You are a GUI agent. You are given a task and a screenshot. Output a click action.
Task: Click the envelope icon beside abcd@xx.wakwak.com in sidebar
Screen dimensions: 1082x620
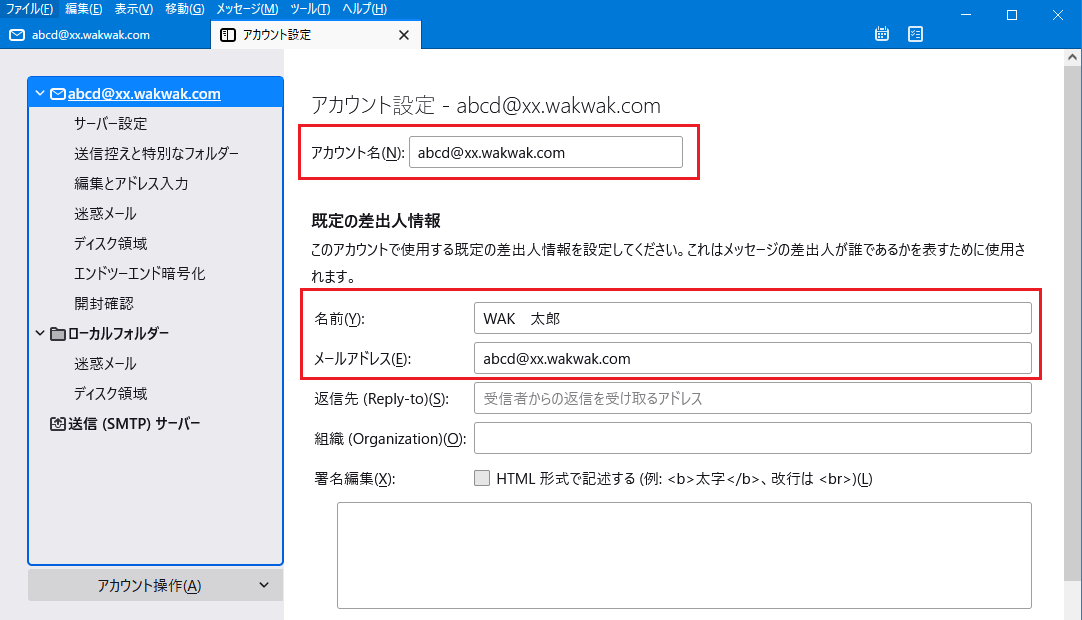tap(58, 94)
